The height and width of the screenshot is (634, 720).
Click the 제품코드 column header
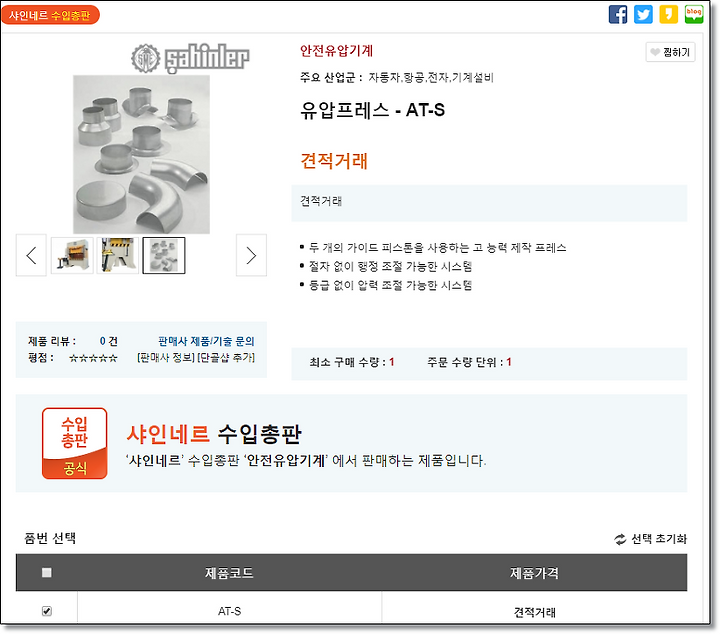(229, 573)
